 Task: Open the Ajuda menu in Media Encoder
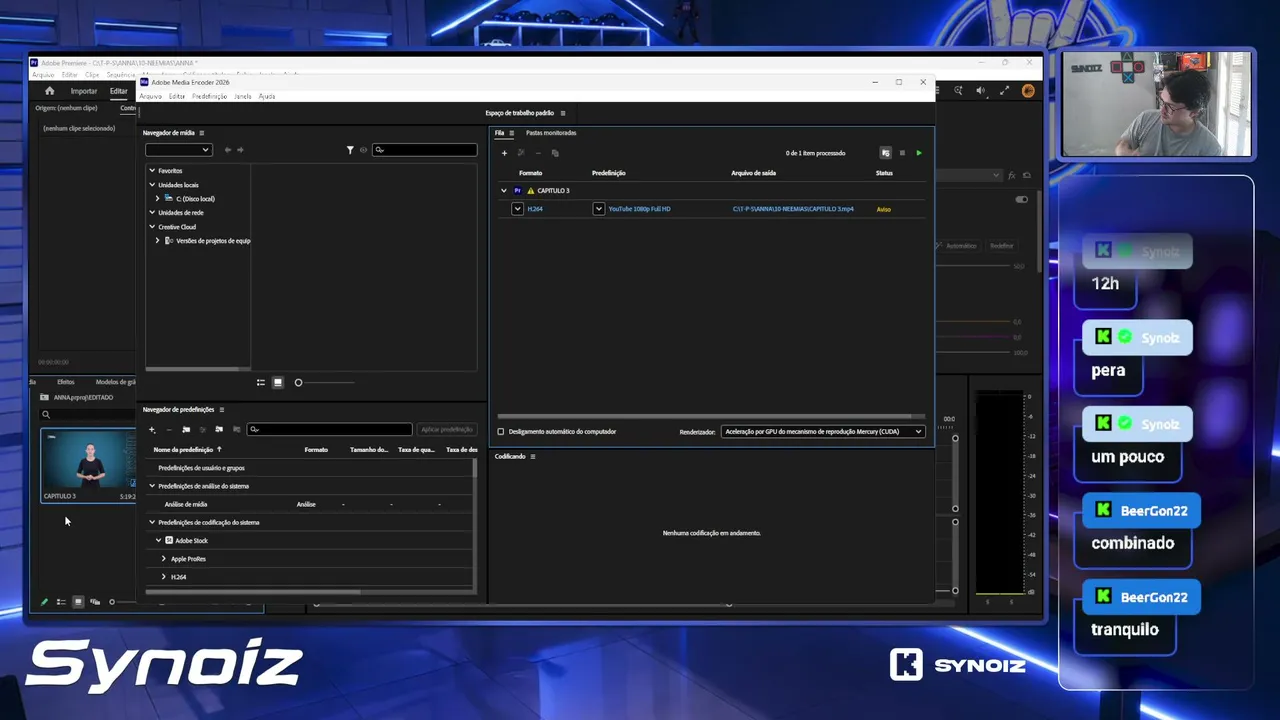coord(267,96)
